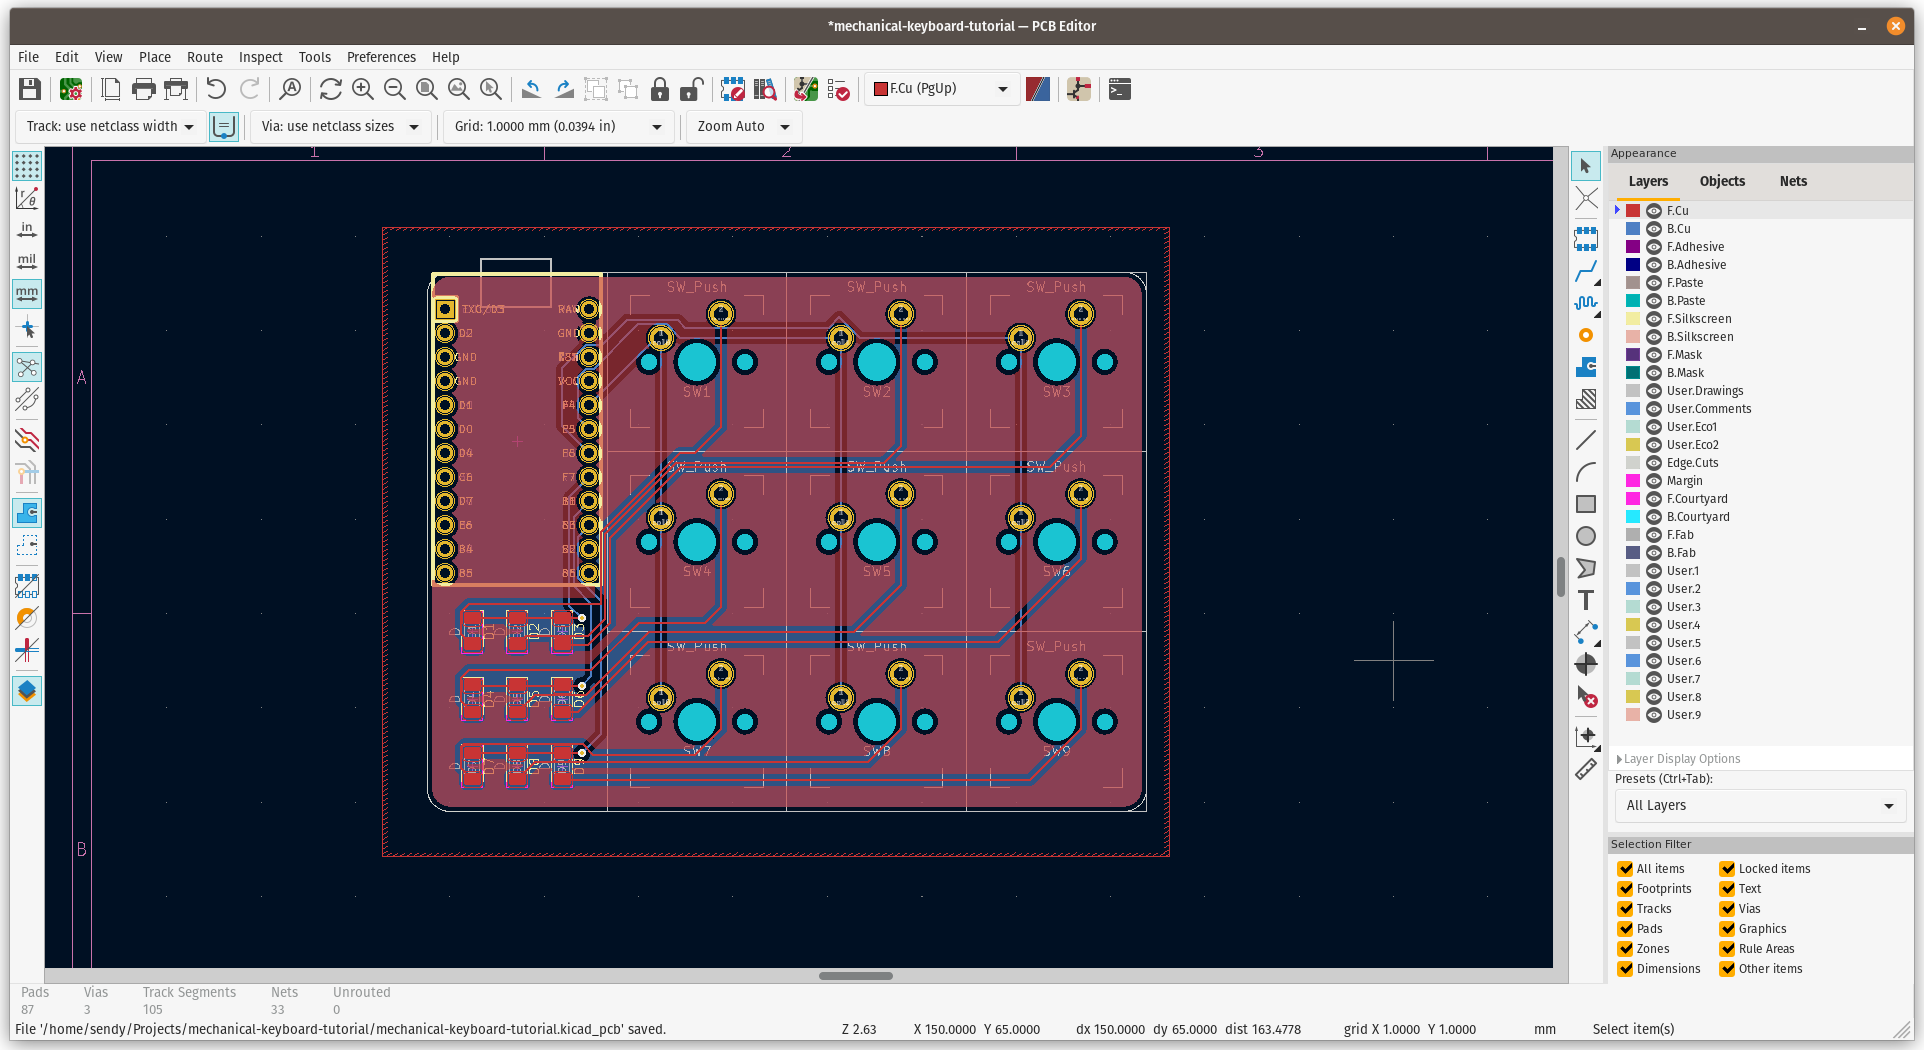Switch display units to mils
Viewport: 1924px width, 1050px height.
point(27,260)
